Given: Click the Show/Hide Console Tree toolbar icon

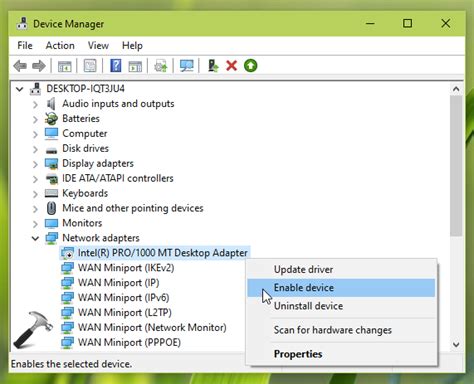Looking at the screenshot, I should pyautogui.click(x=65, y=66).
